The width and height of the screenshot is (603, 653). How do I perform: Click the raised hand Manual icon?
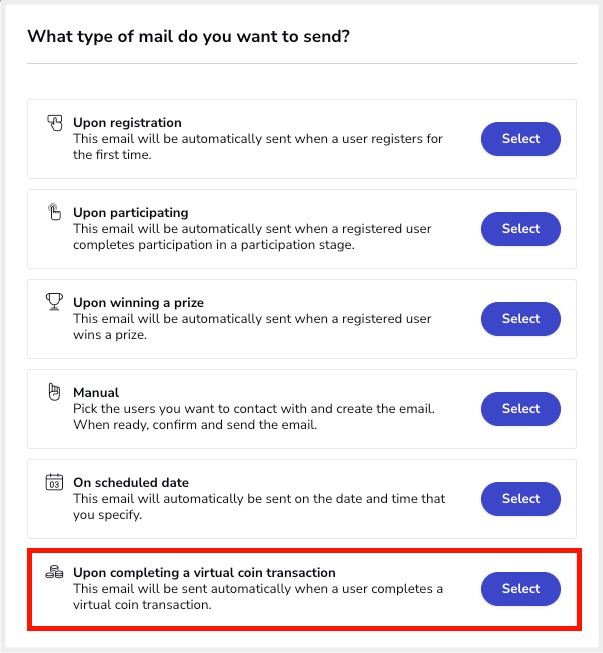(x=54, y=391)
